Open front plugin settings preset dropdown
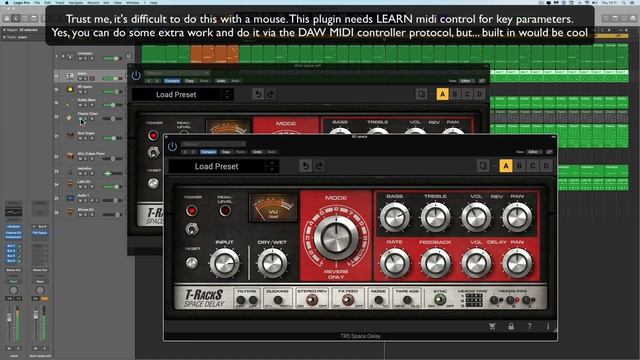The height and width of the screenshot is (360, 640). (213, 144)
